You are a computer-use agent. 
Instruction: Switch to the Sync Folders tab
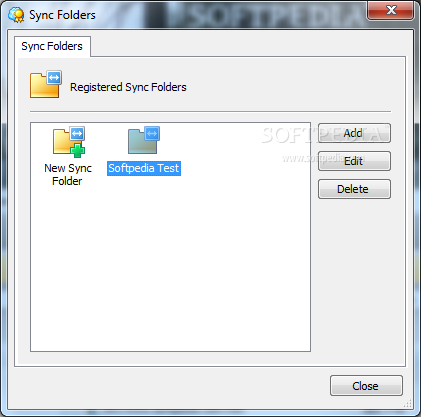point(52,46)
